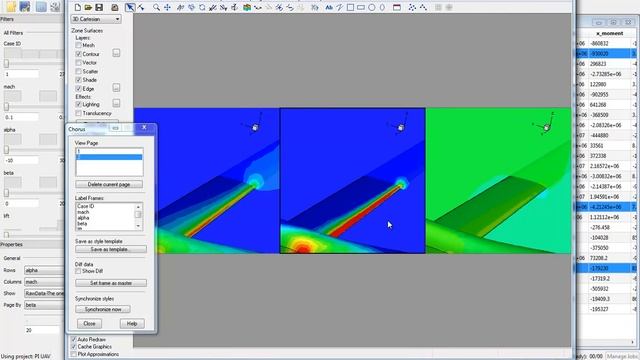640x360 pixels.
Task: Toggle the Cache Graphics checkbox
Action: pyautogui.click(x=74, y=347)
